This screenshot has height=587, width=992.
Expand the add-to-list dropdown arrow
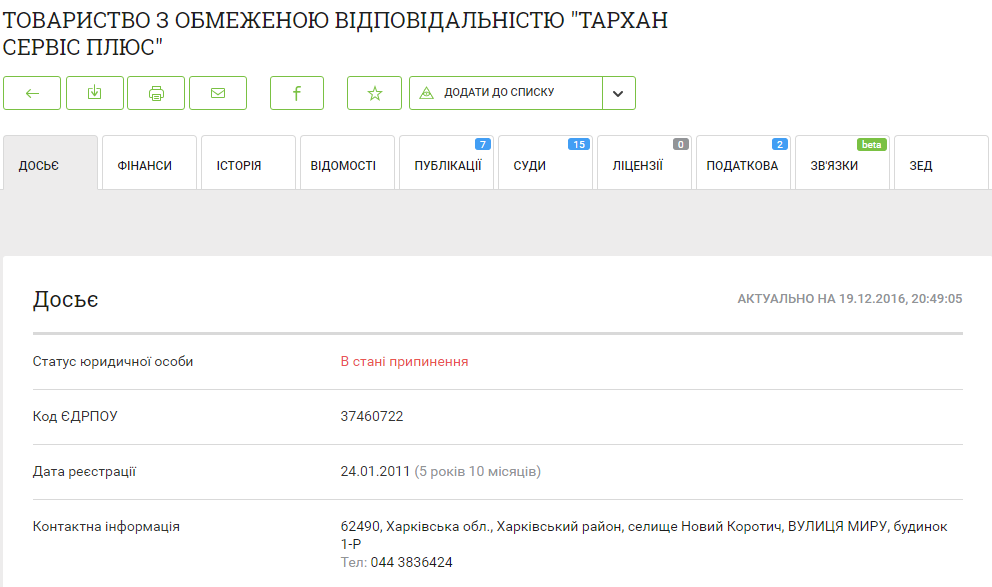point(618,93)
